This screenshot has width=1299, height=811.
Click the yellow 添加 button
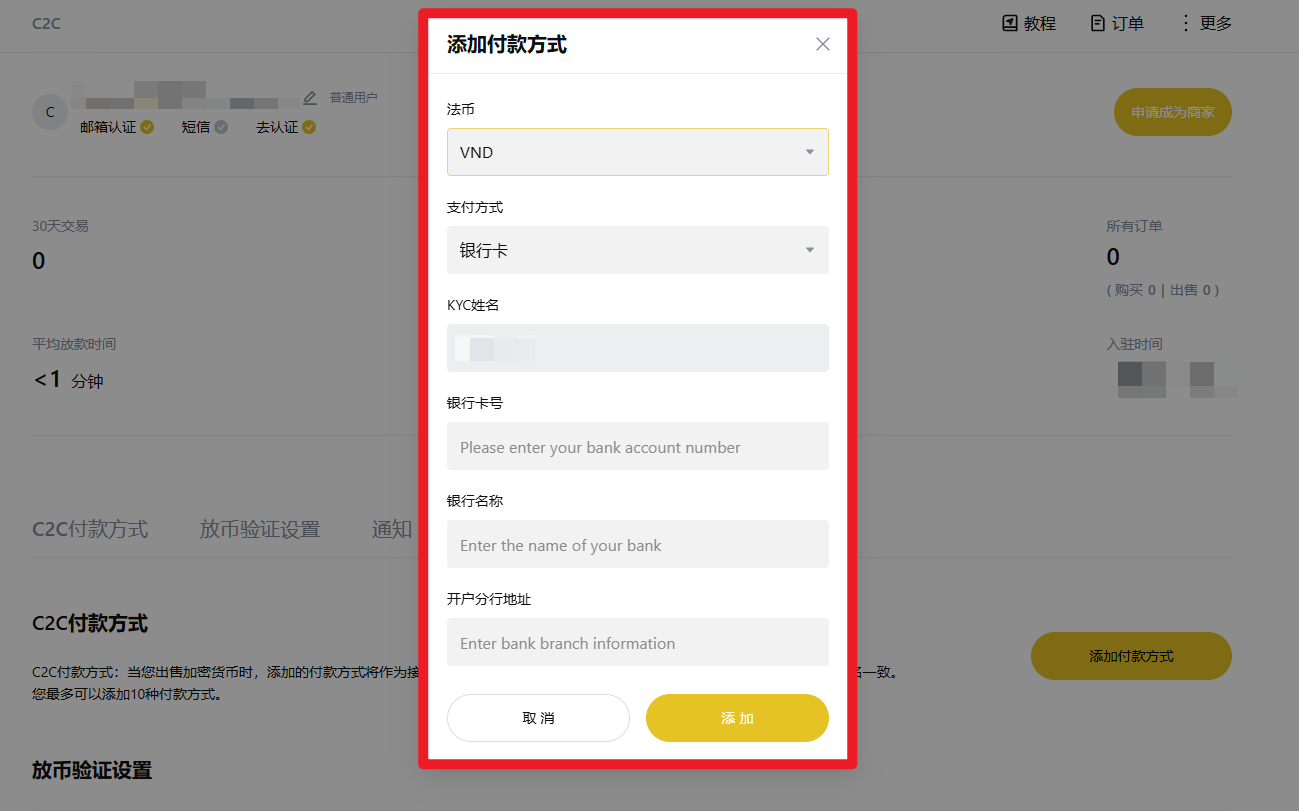point(737,718)
